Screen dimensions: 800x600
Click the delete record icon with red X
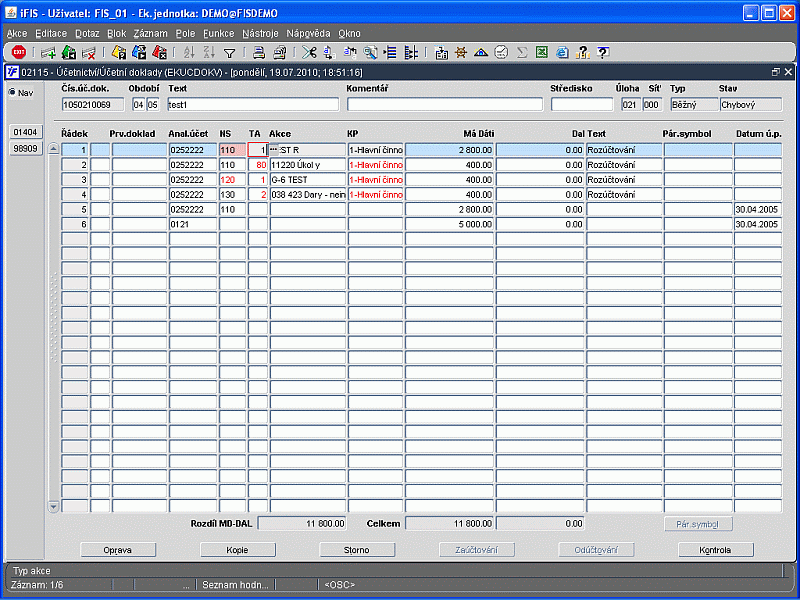pyautogui.click(x=89, y=52)
